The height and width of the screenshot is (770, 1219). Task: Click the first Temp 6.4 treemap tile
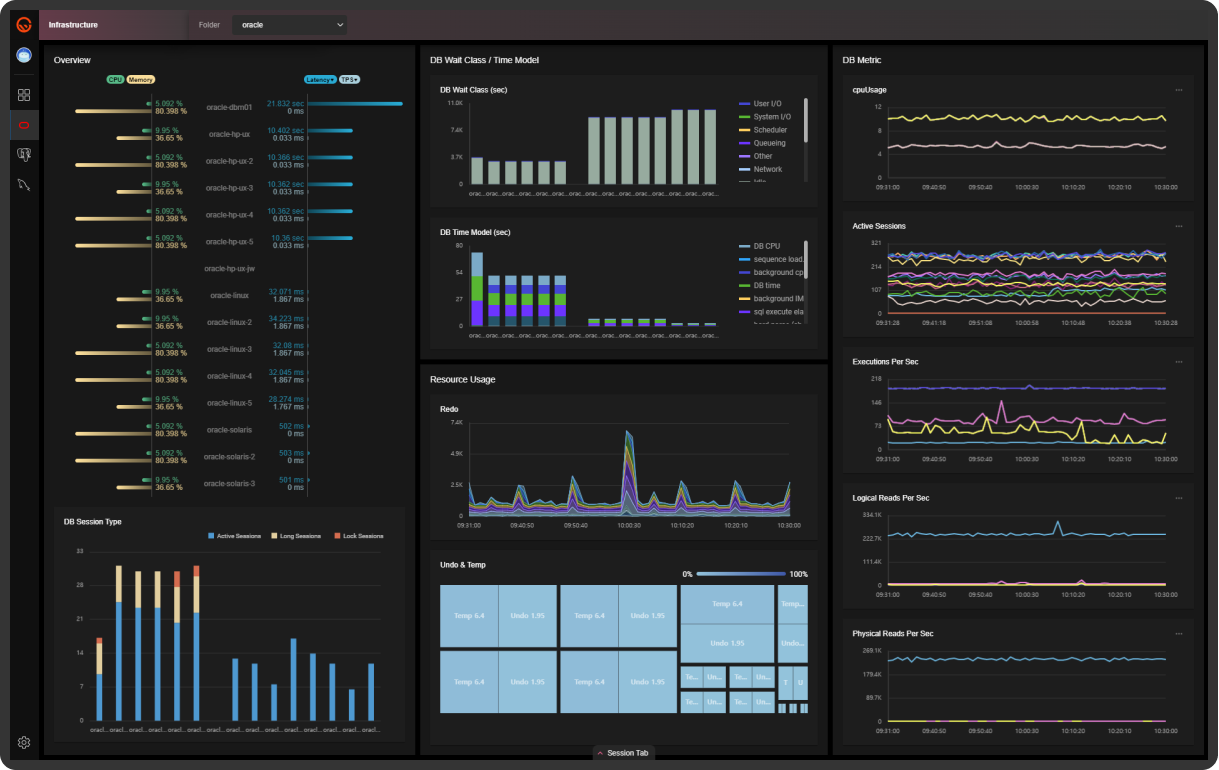(469, 616)
